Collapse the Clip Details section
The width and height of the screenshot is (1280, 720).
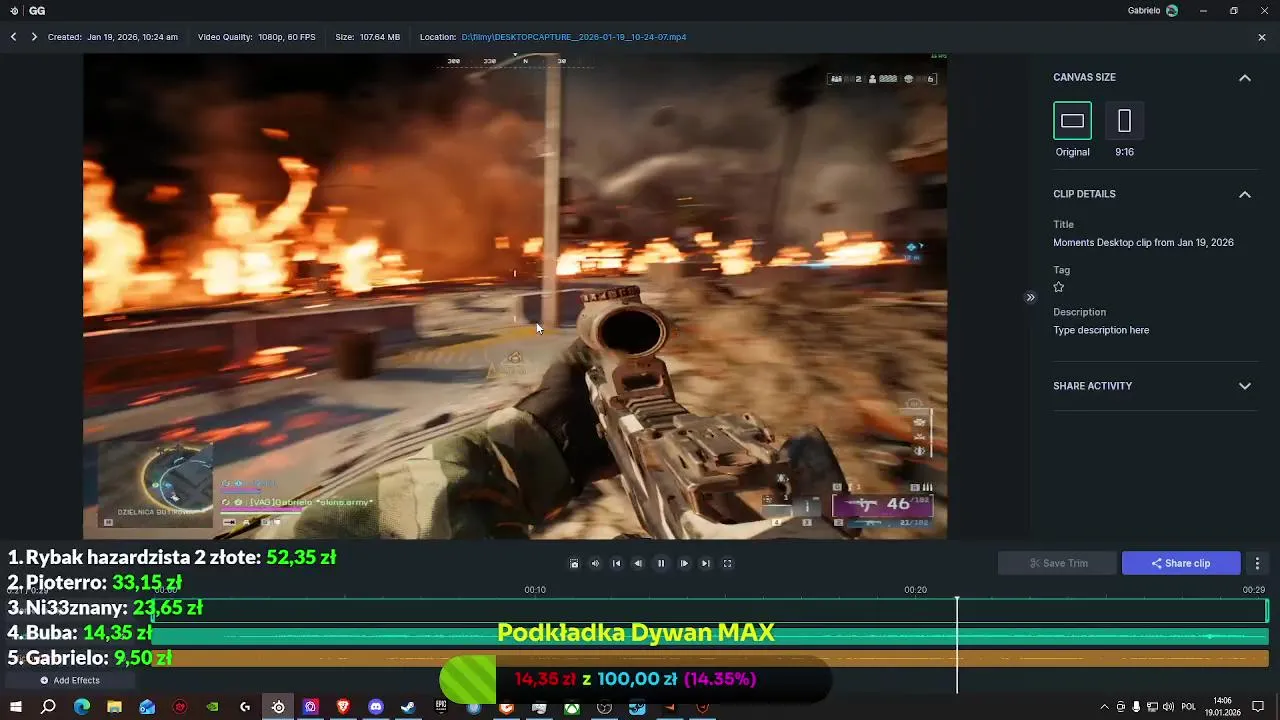coord(1245,194)
